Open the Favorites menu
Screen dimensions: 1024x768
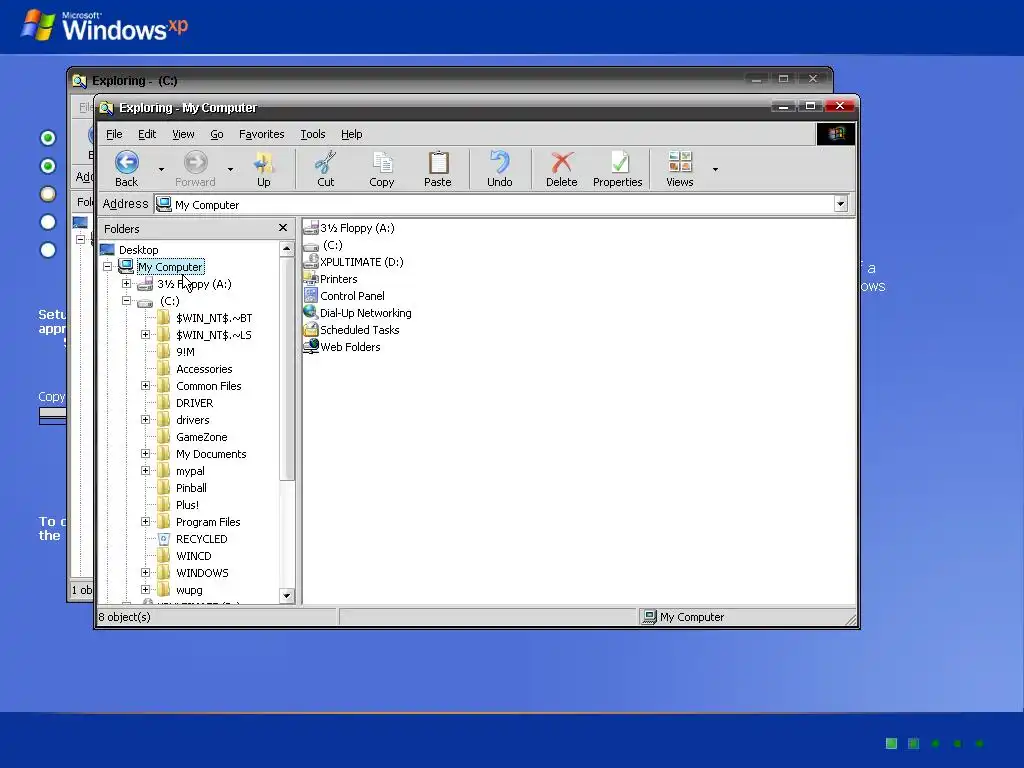pyautogui.click(x=262, y=134)
